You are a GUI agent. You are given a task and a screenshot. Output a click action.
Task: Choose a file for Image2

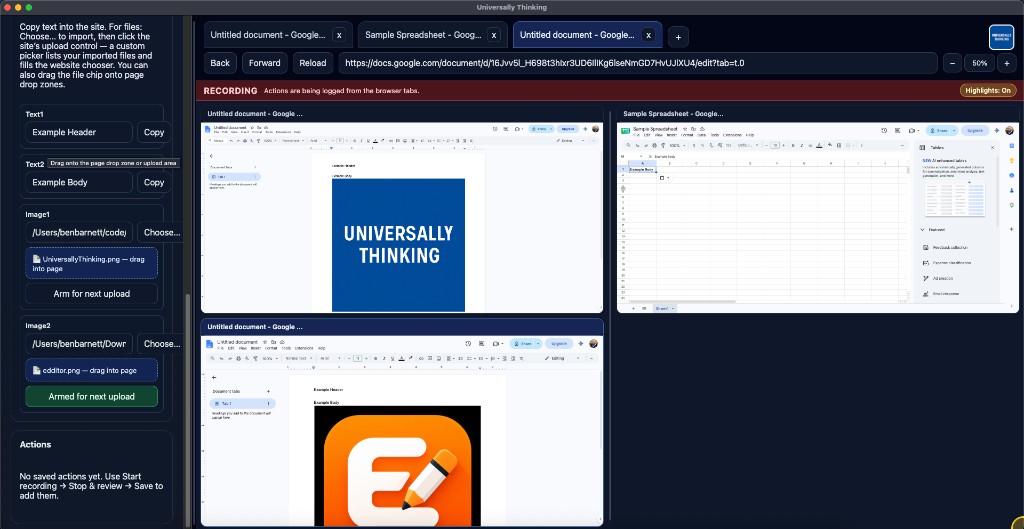click(162, 344)
